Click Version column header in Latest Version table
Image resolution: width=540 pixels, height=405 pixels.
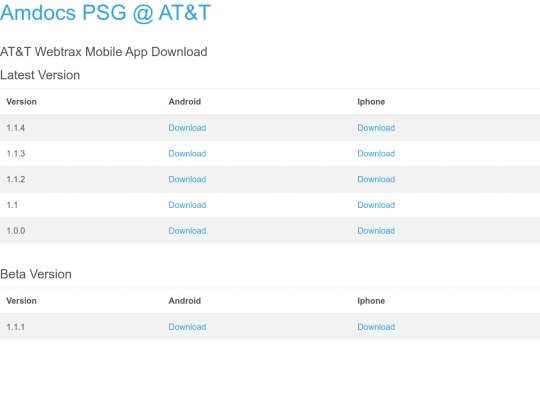click(21, 102)
